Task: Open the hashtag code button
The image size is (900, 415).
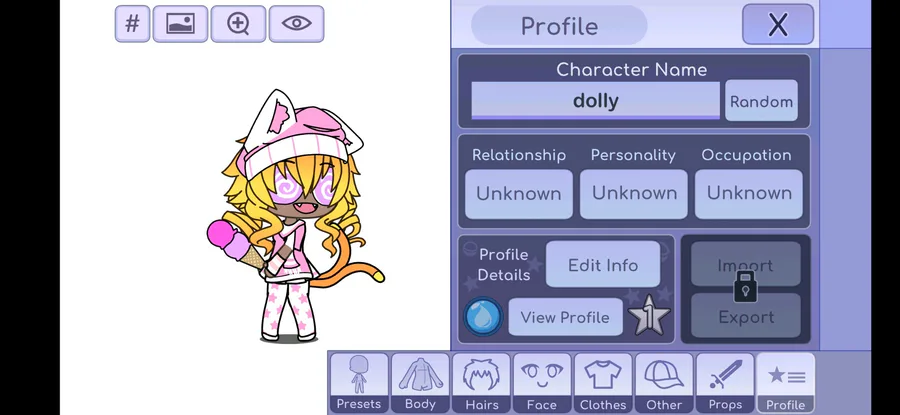Action: 132,24
